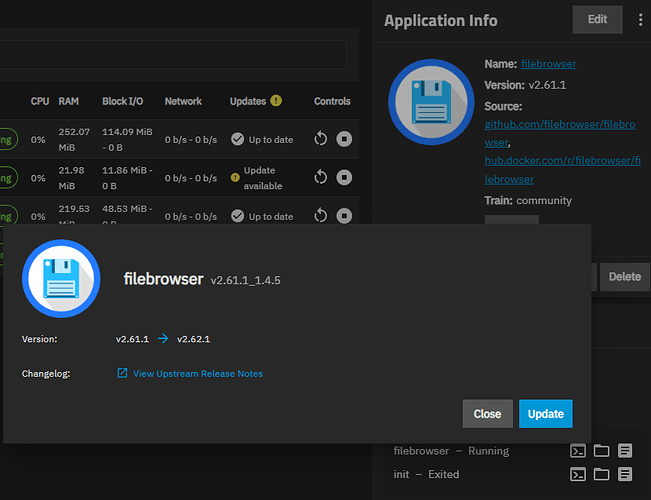This screenshot has width=651, height=500.
Task: Click the filebrowser floppy icon in update dialog
Action: point(61,279)
